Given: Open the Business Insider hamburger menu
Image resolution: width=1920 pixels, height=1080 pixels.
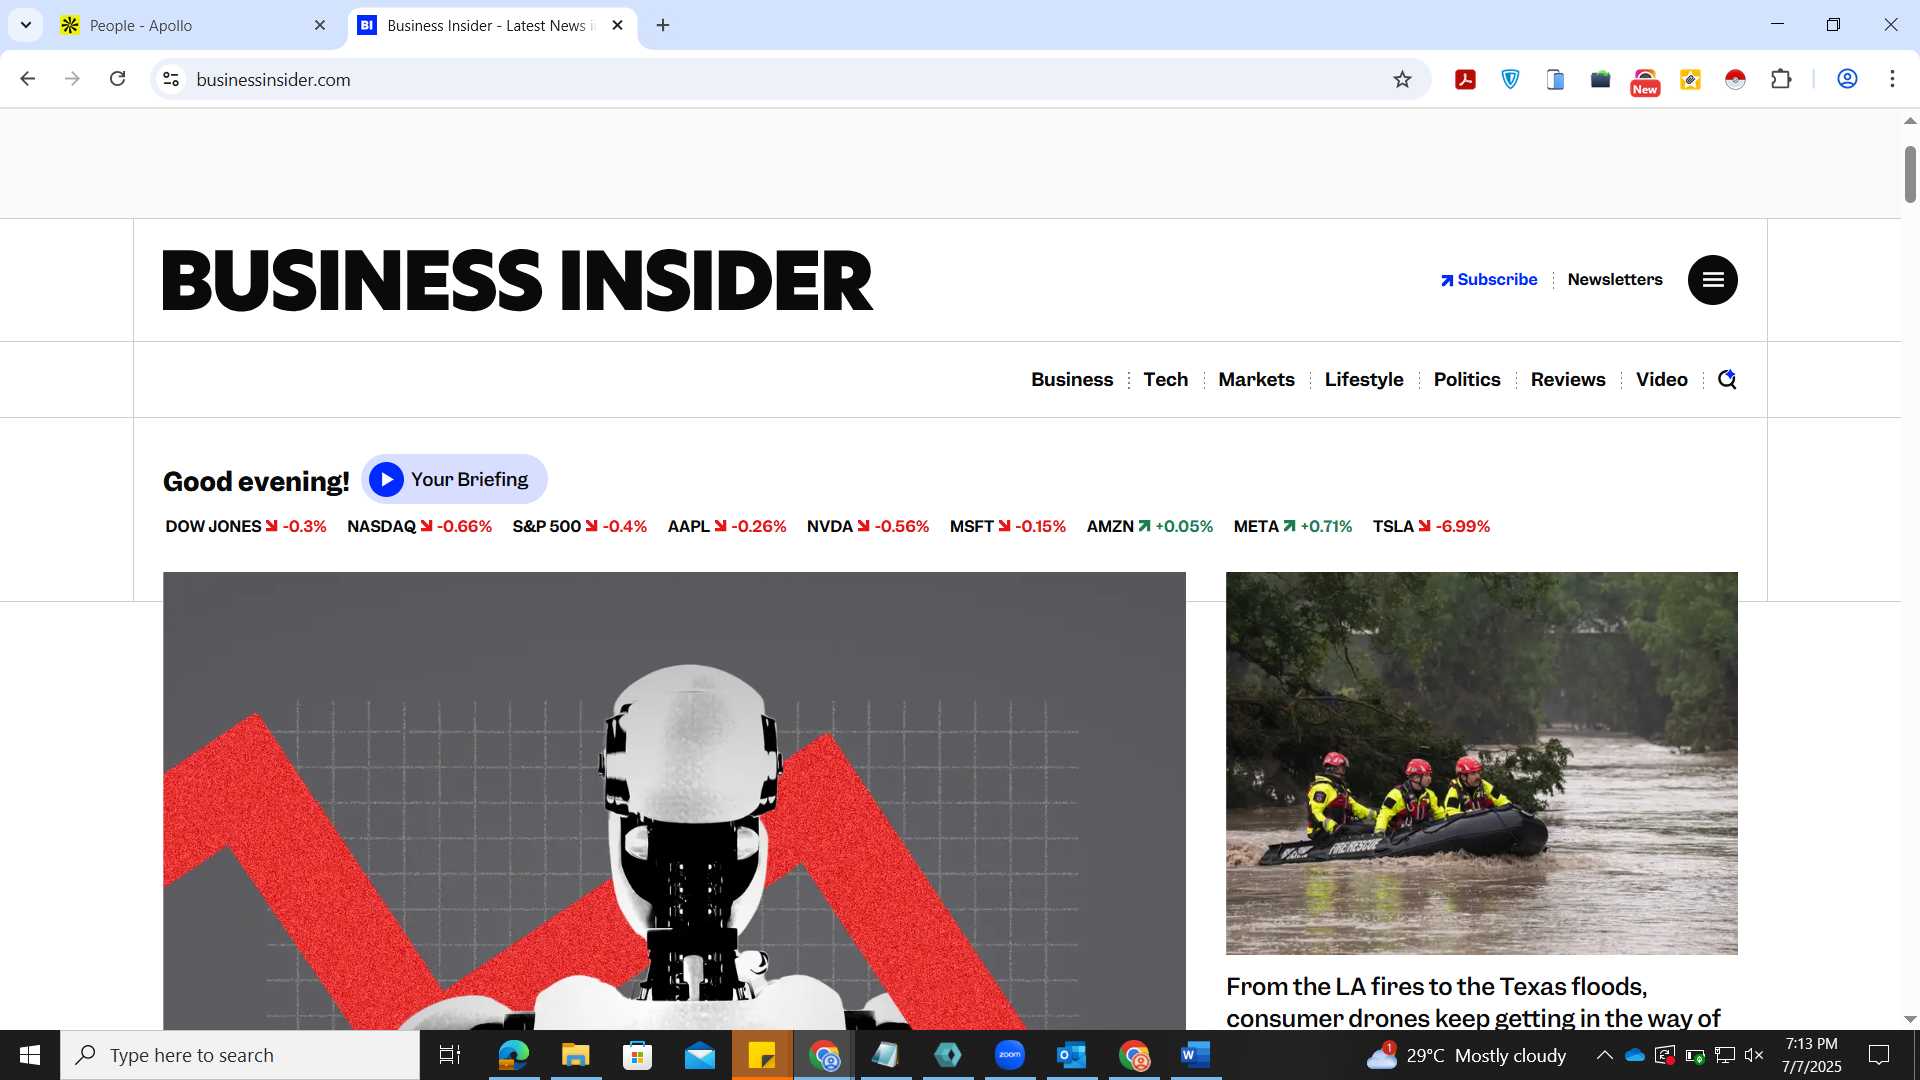Looking at the screenshot, I should (1712, 280).
